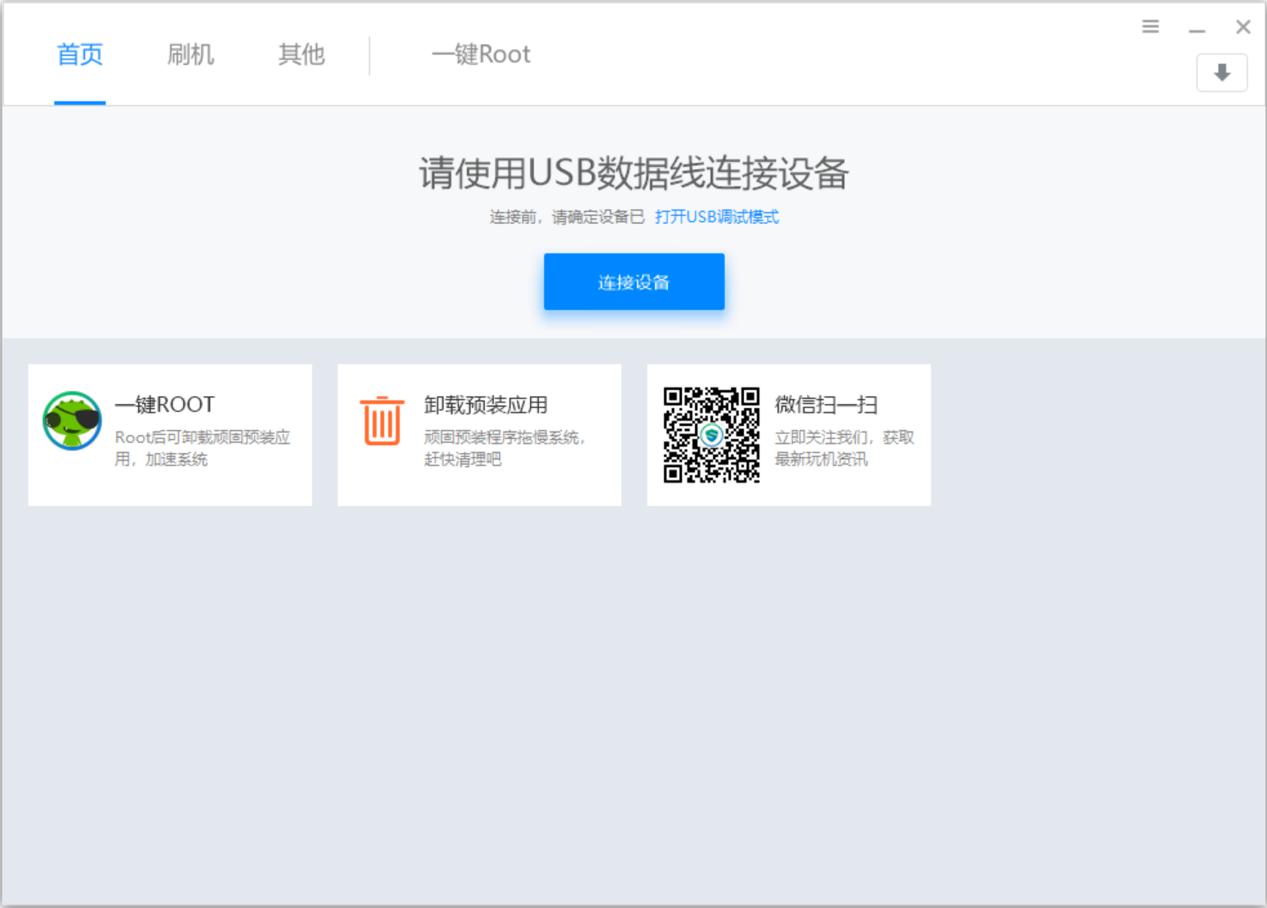Open 卸载预装应用 card title
The width and height of the screenshot is (1267, 908).
[485, 405]
